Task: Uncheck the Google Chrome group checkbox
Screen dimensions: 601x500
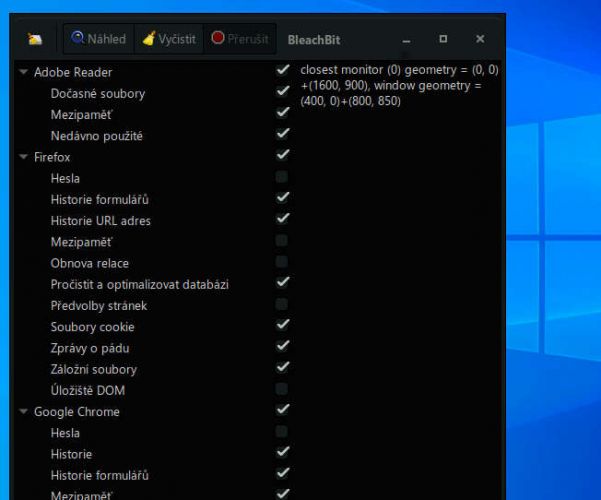Action: (x=283, y=410)
